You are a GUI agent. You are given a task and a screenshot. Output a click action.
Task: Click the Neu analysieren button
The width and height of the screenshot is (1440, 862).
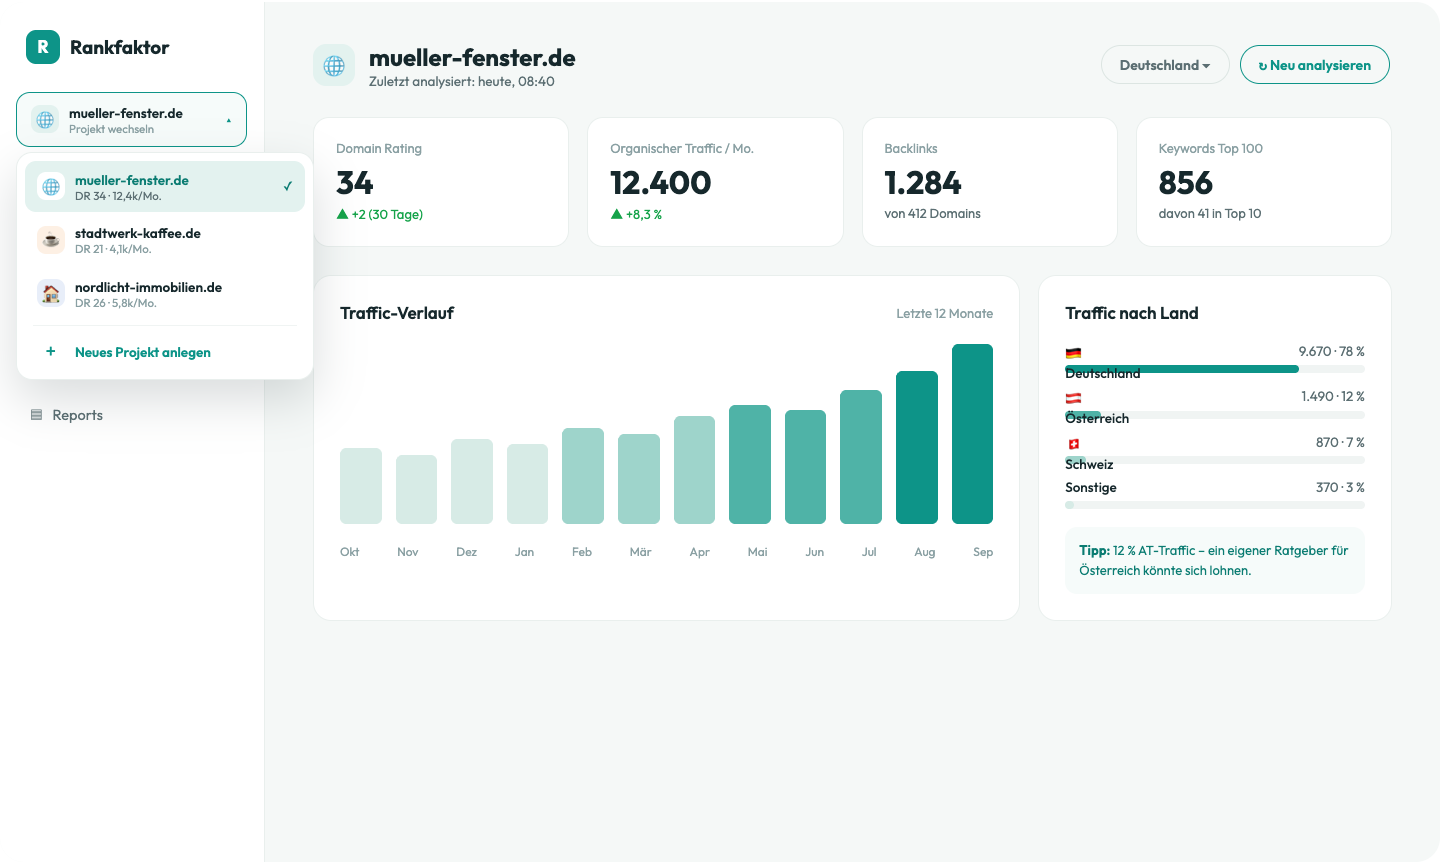point(1315,65)
